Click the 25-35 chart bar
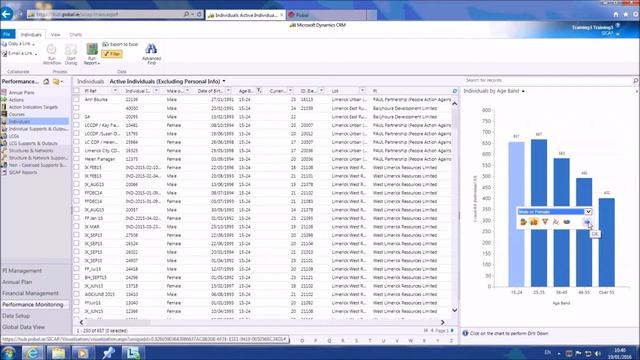Viewport: 640px width, 360px height. tap(539, 213)
